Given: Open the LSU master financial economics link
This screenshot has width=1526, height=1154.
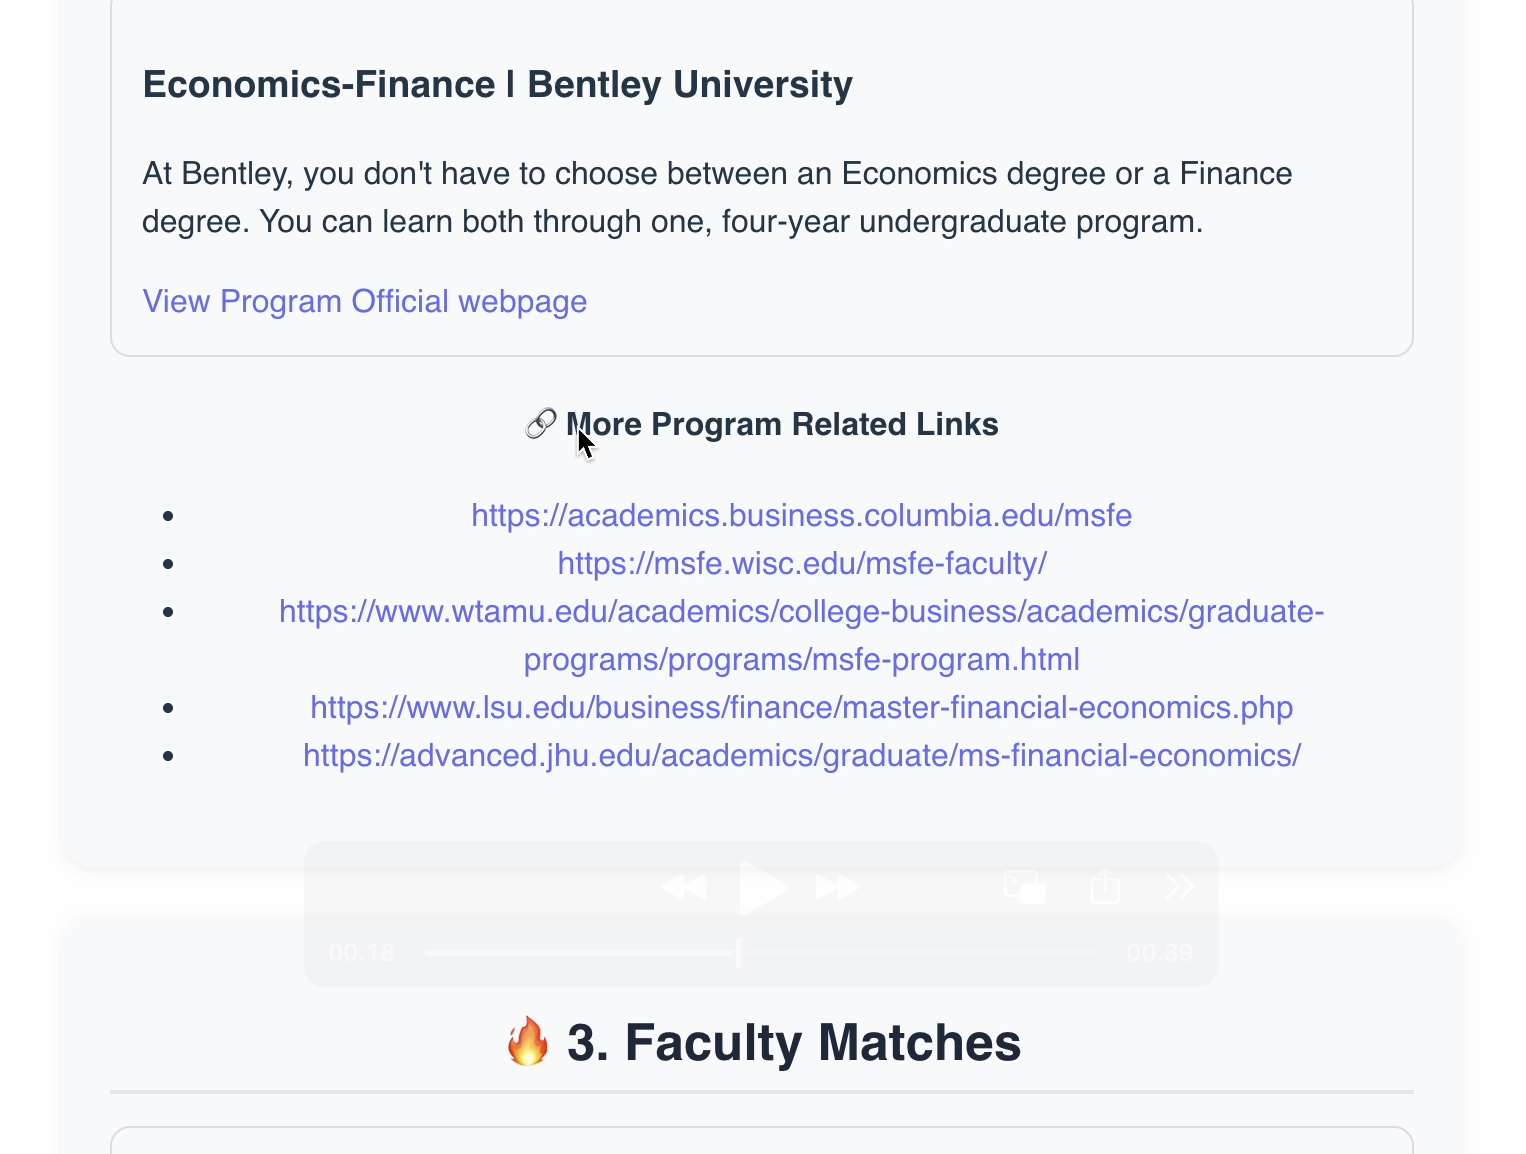Looking at the screenshot, I should pyautogui.click(x=801, y=708).
